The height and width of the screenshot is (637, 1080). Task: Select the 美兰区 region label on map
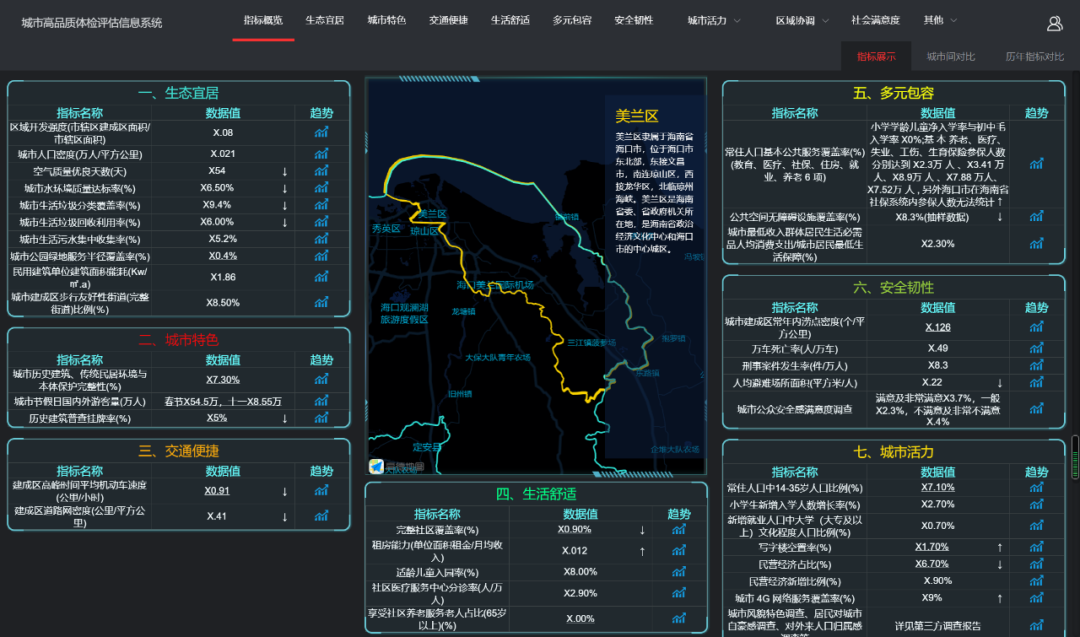(433, 214)
